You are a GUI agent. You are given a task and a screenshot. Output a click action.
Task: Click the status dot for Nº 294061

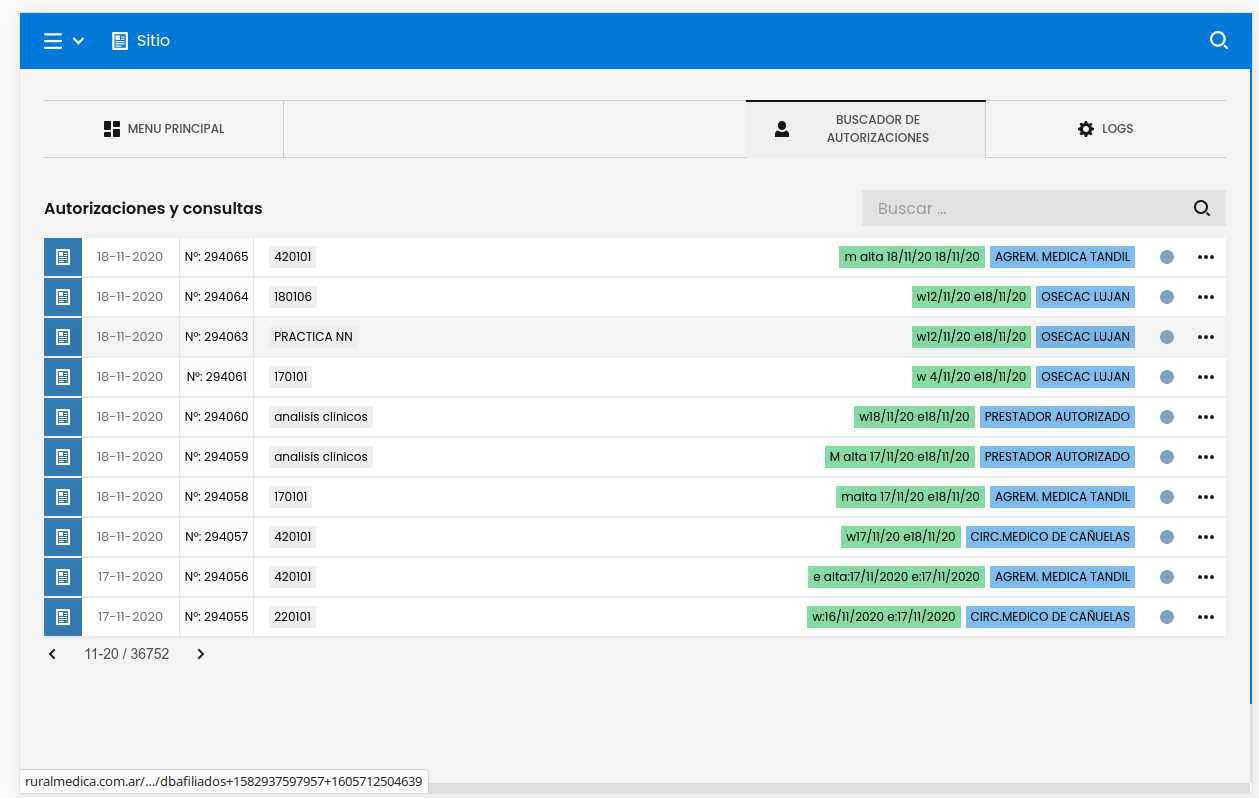(x=1167, y=377)
